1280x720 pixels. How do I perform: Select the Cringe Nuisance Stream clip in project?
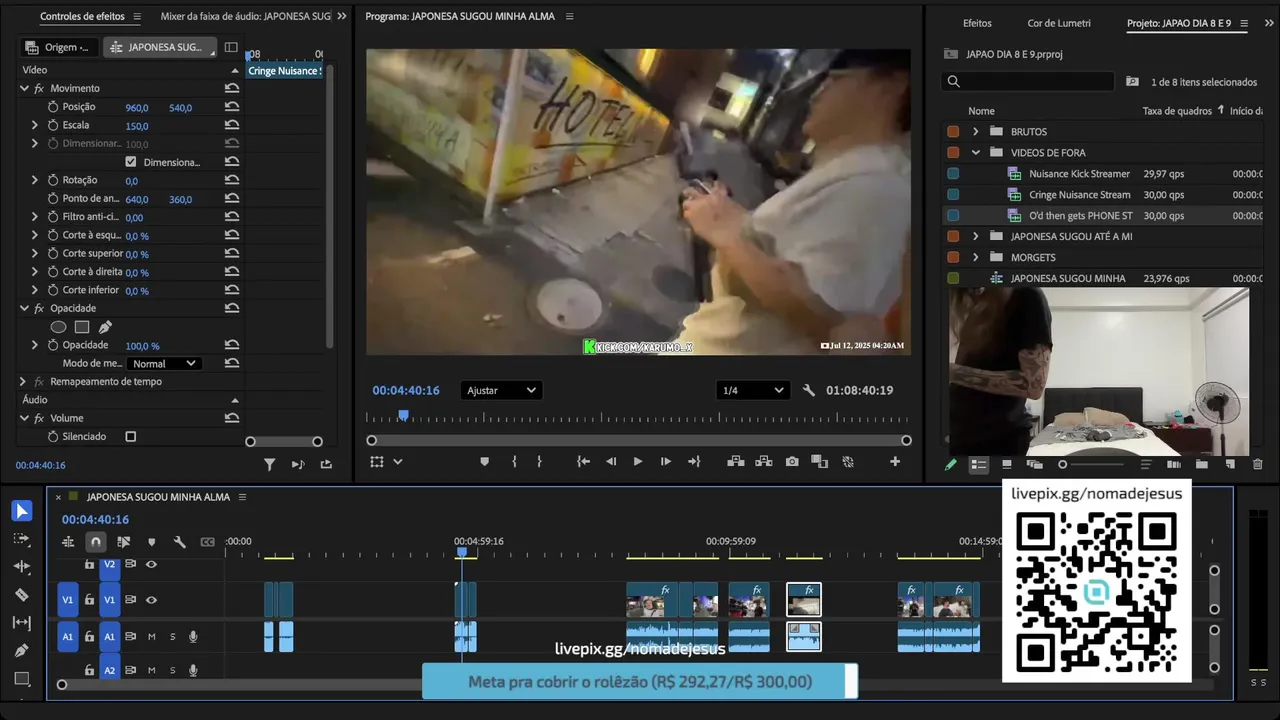pos(1079,195)
